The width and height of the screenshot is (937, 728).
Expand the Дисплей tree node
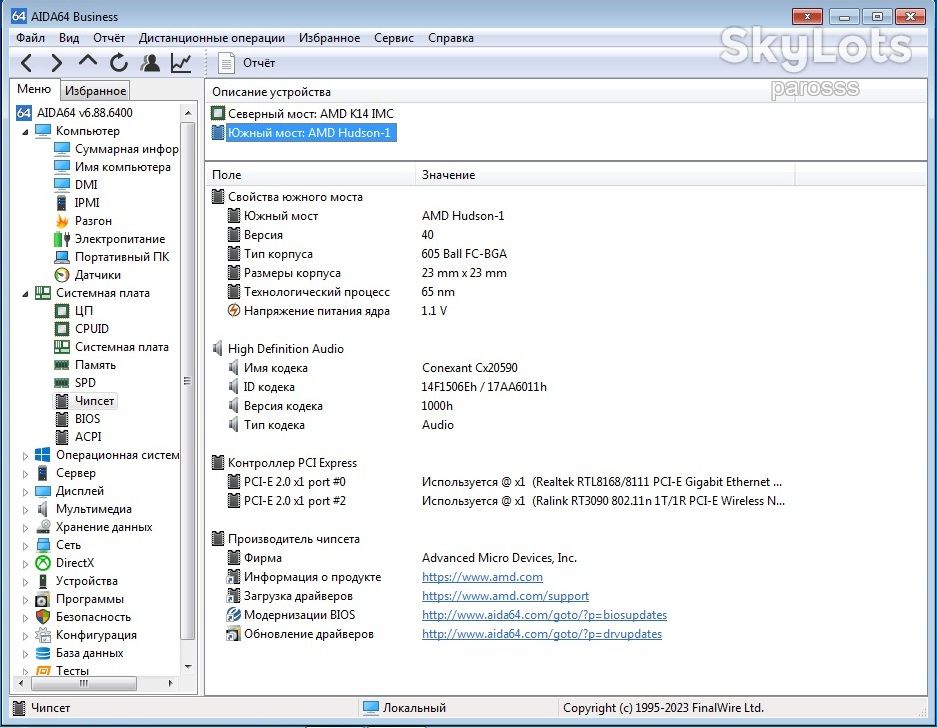click(25, 492)
